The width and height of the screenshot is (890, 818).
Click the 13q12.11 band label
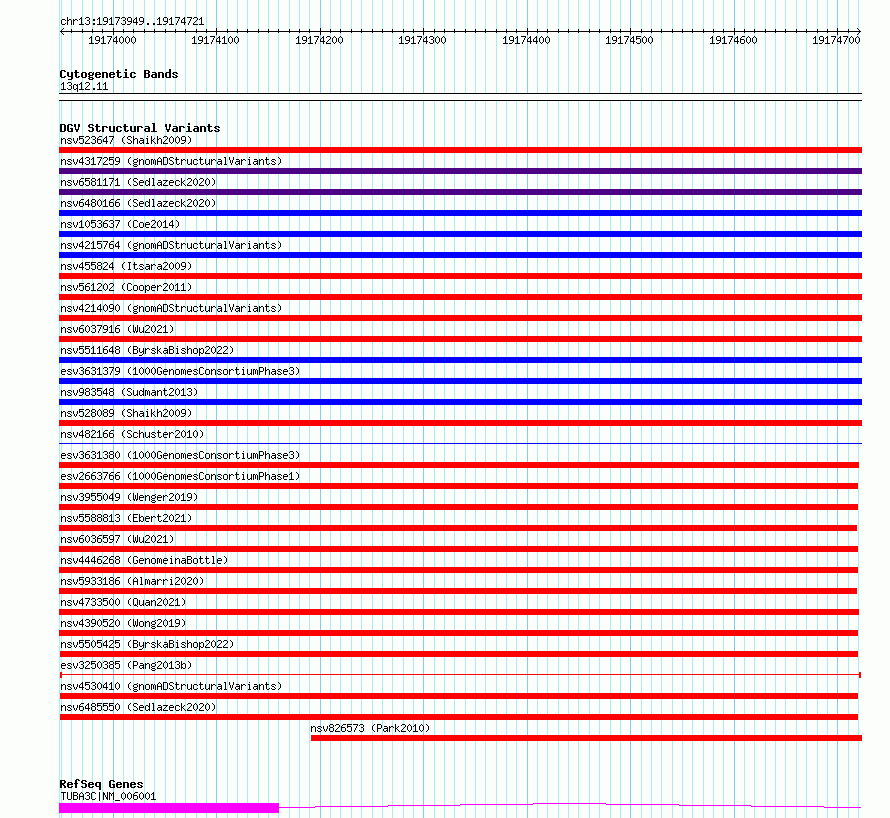coord(84,86)
